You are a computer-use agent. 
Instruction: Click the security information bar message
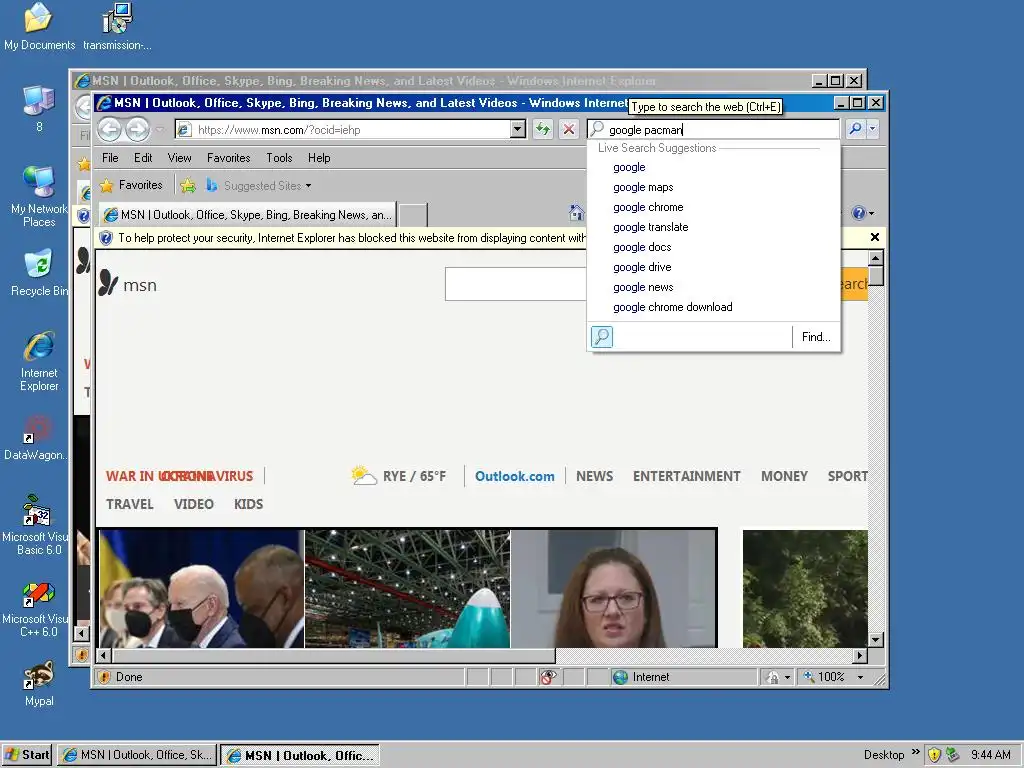(x=352, y=238)
